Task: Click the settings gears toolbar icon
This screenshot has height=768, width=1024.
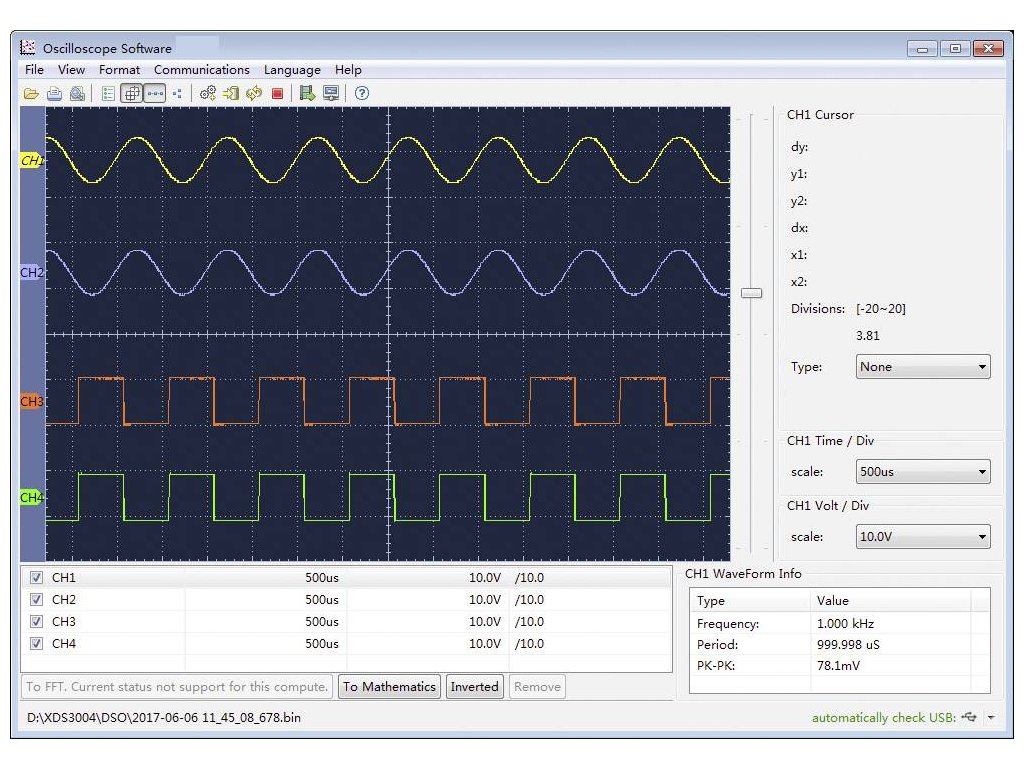Action: coord(208,93)
